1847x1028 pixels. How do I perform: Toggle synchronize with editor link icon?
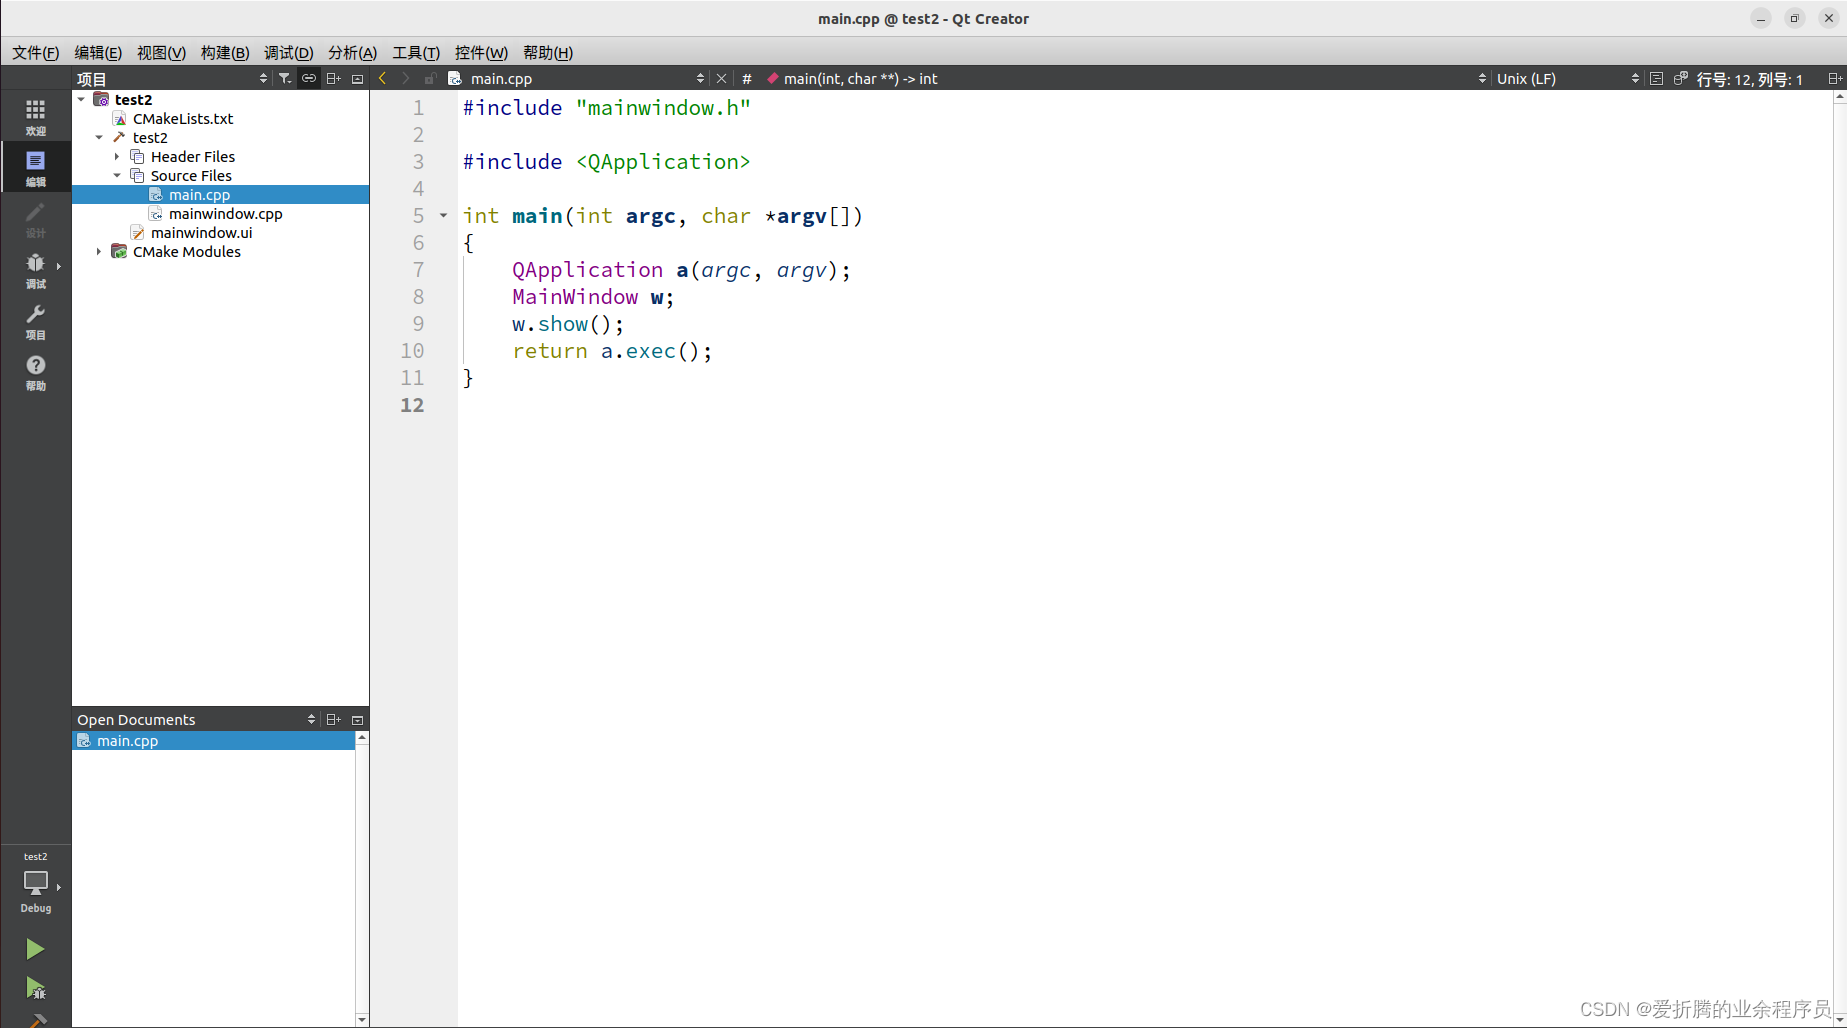click(309, 78)
